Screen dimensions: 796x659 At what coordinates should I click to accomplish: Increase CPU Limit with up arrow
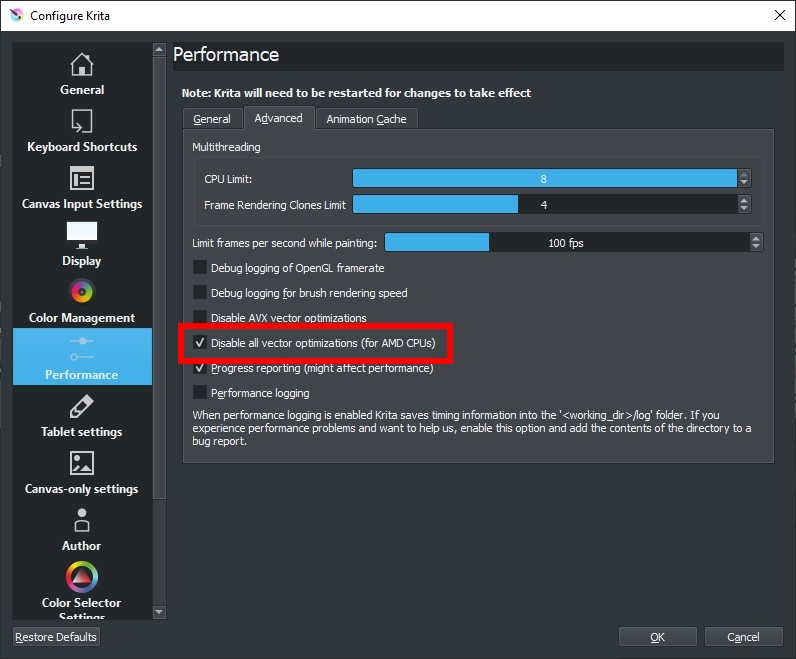[x=744, y=174]
